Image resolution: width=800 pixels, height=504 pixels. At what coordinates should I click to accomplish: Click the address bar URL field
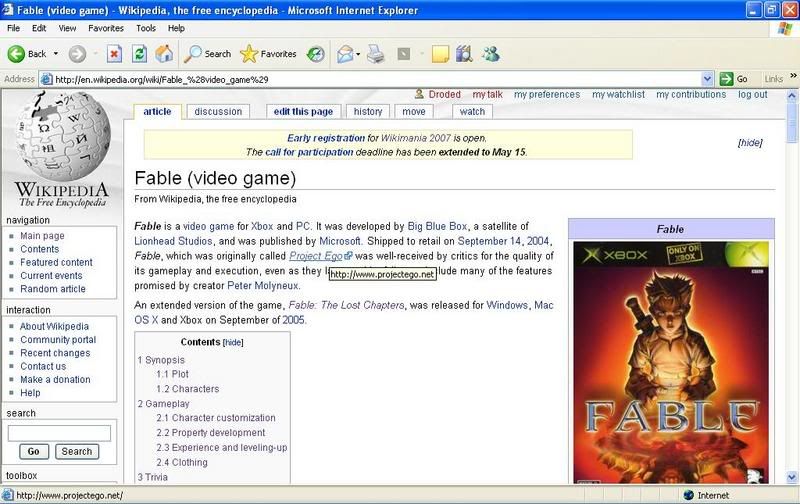[378, 79]
